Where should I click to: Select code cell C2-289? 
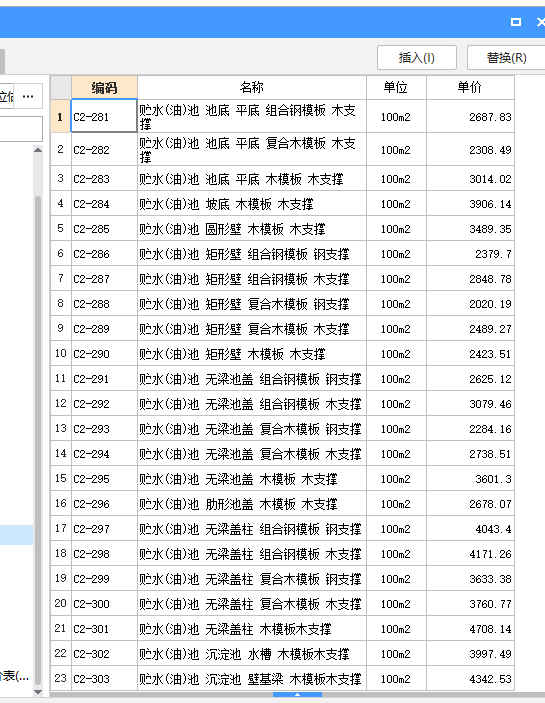click(x=104, y=329)
